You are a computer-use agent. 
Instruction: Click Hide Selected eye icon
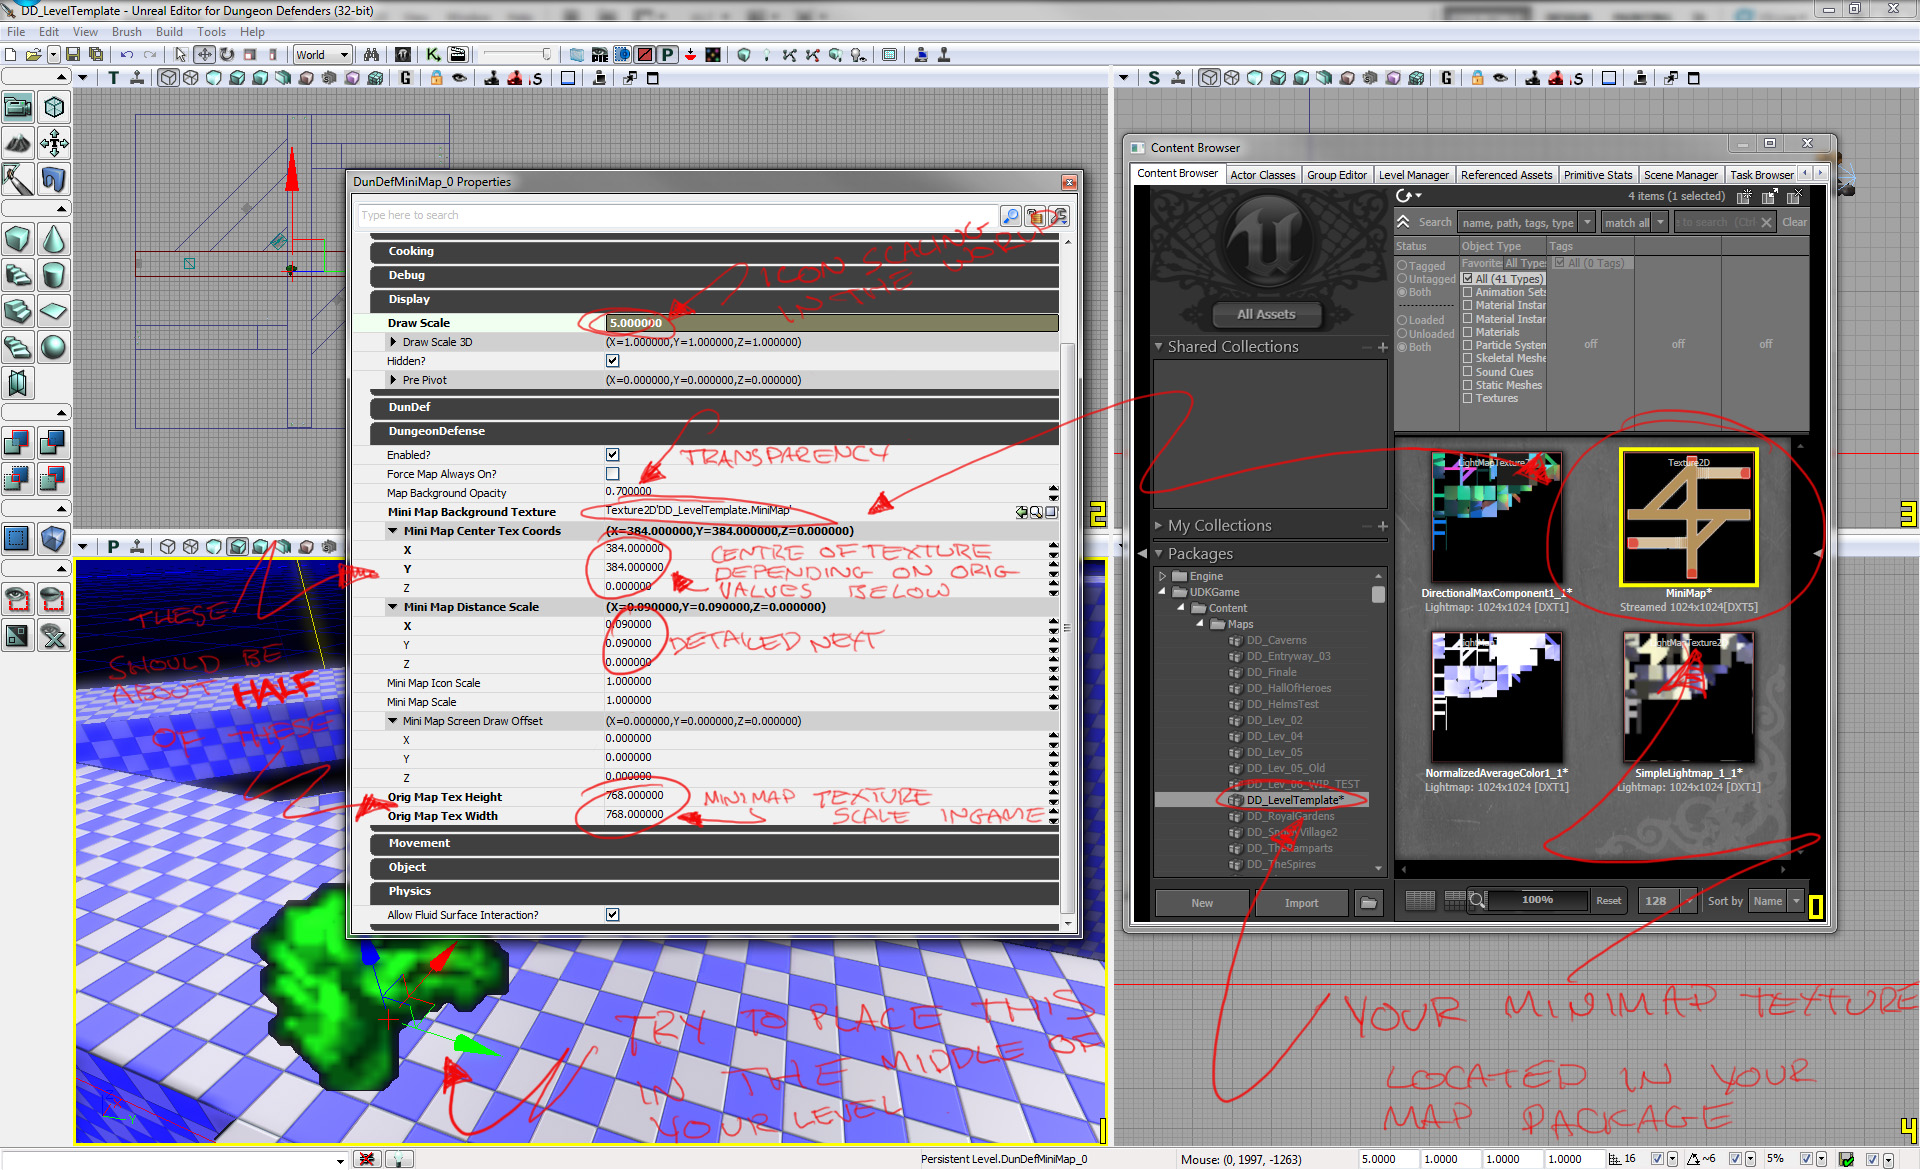[x=54, y=599]
